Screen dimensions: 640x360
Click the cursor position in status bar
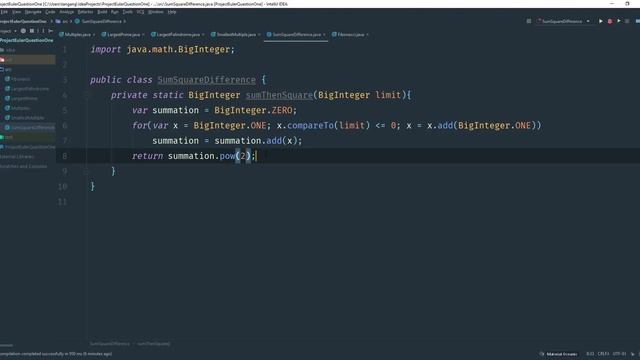590,354
